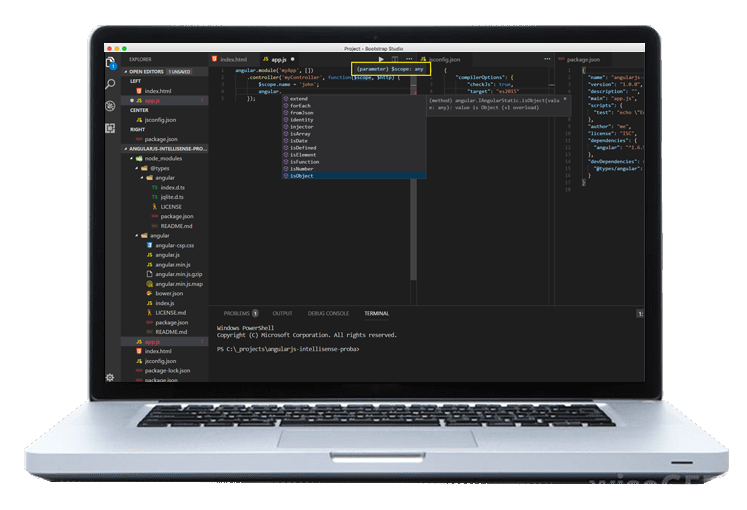
Task: Open angular-csp.css in the file tree
Action: 174,245
